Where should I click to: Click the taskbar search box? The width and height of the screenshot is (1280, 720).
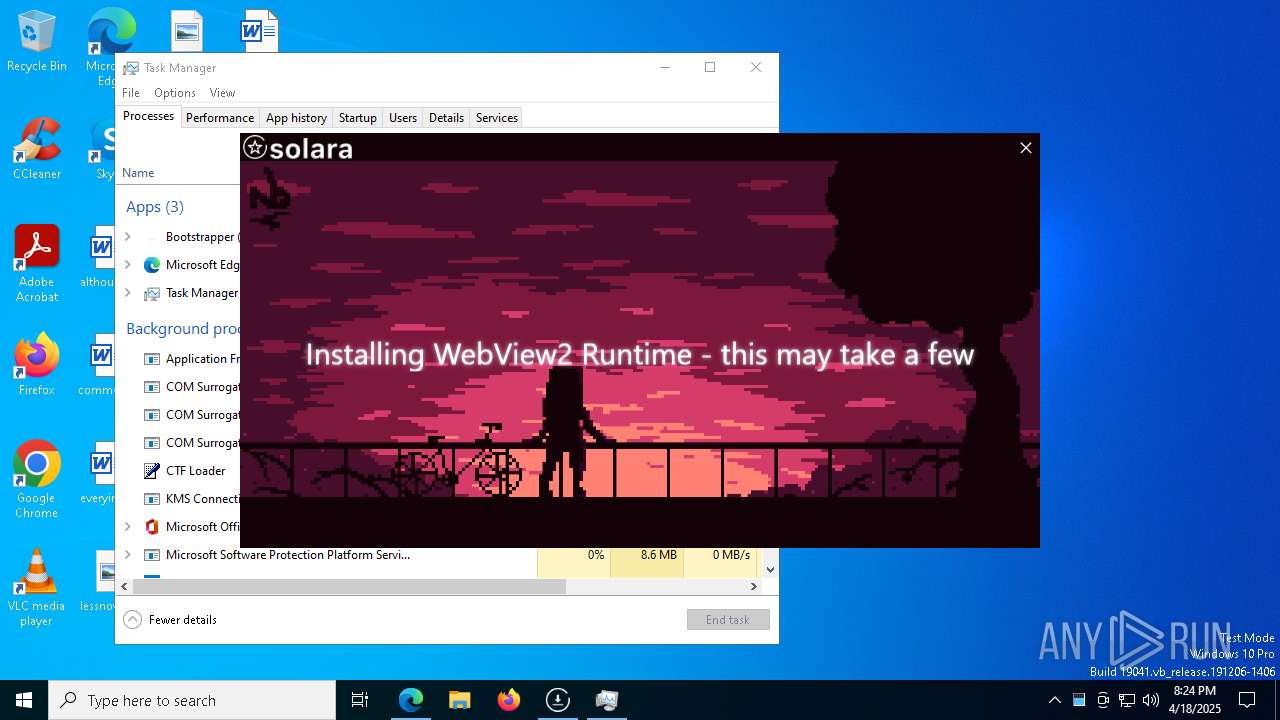192,700
